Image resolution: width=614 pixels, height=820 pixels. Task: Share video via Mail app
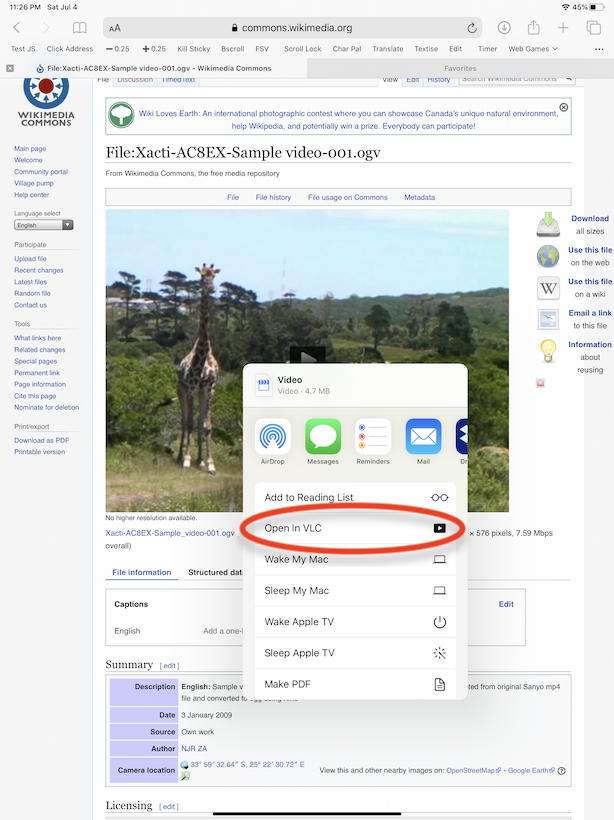[x=424, y=441]
